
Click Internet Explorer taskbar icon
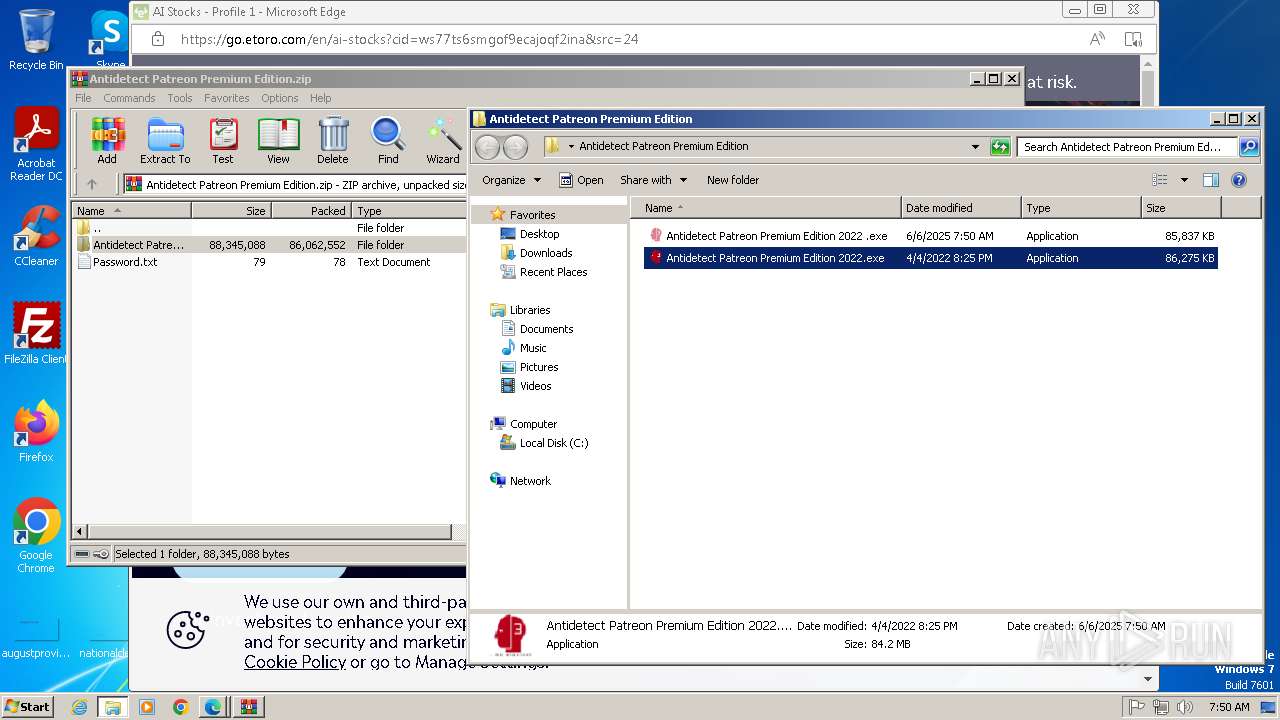(80, 707)
